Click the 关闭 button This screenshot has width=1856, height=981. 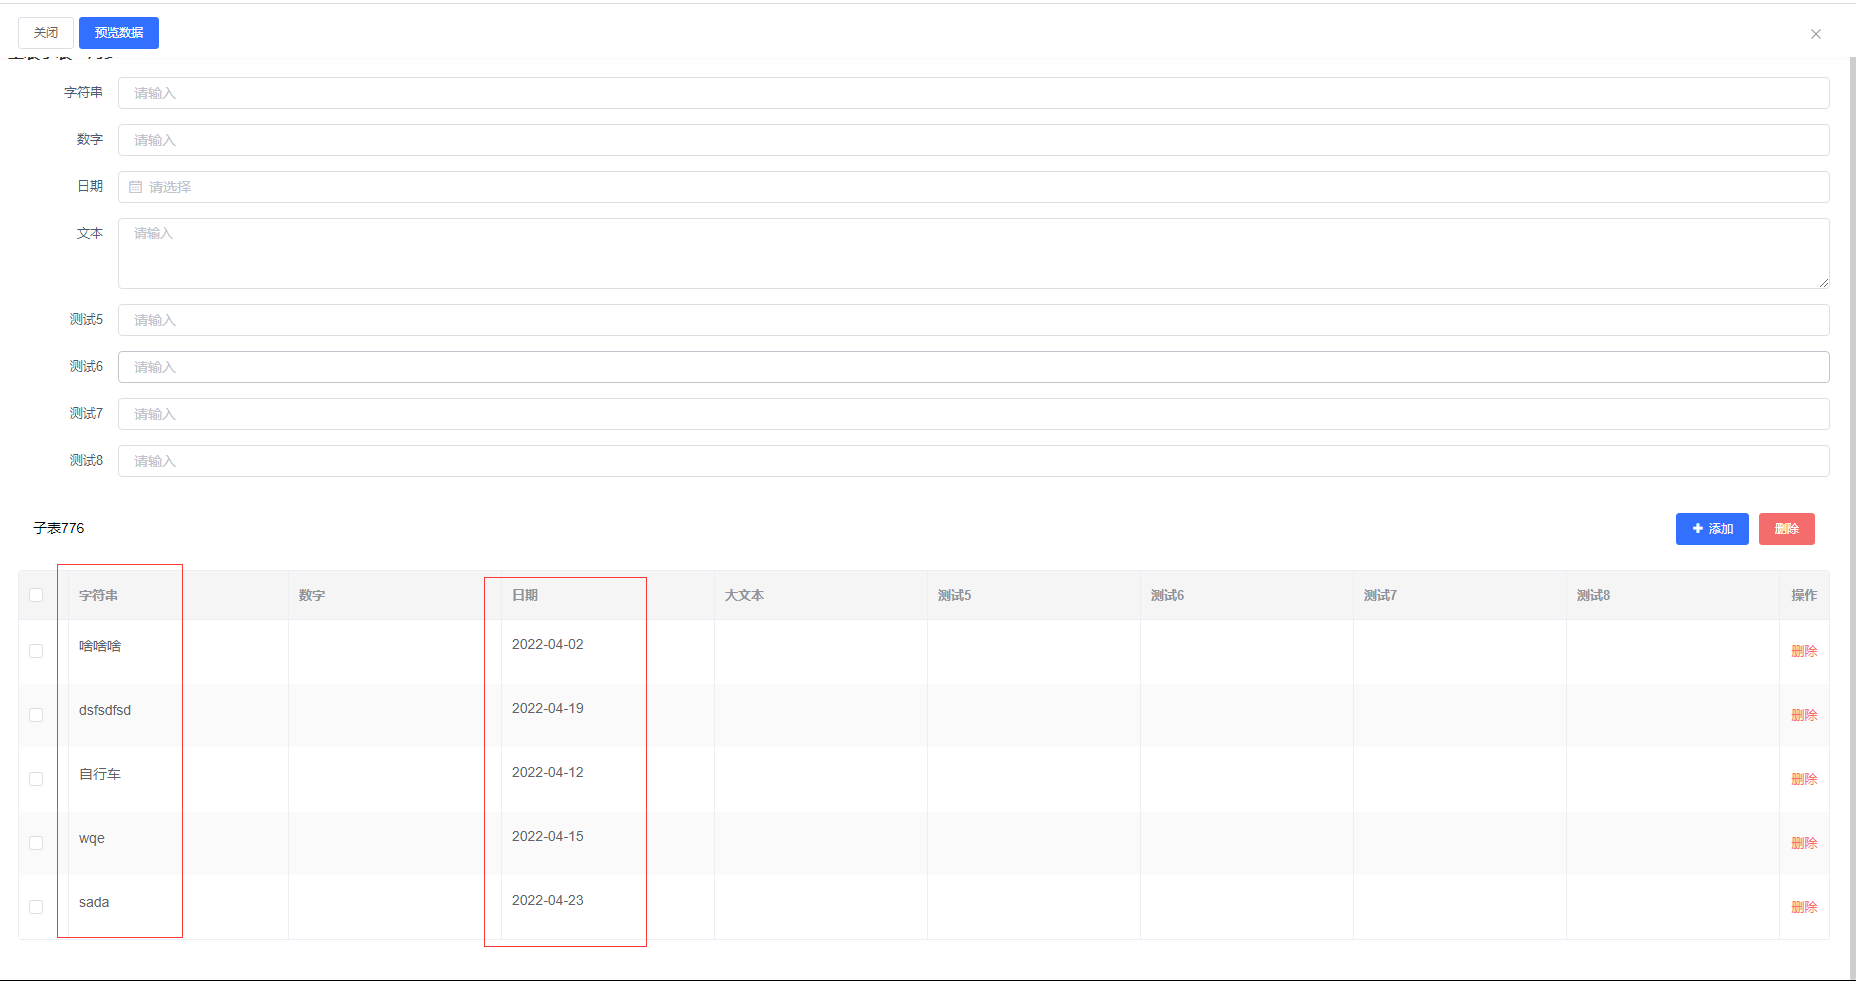click(46, 33)
